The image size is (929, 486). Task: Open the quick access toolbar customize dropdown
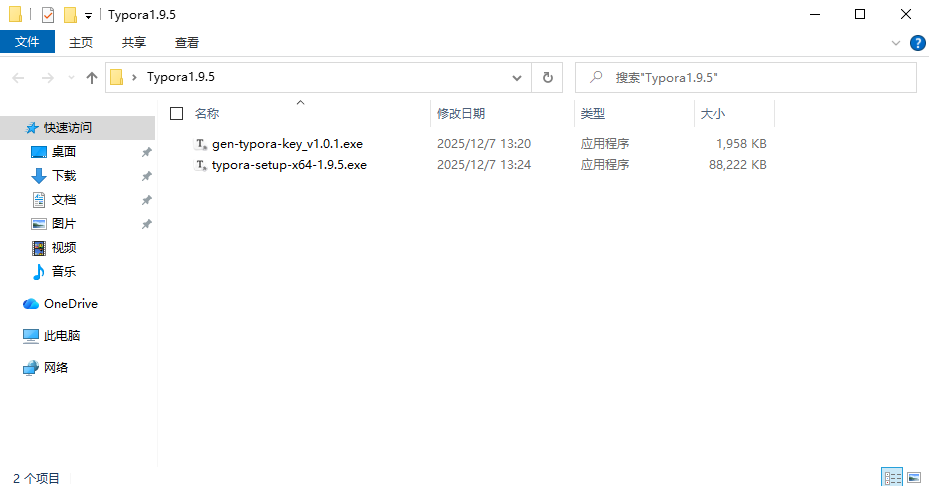click(x=88, y=16)
